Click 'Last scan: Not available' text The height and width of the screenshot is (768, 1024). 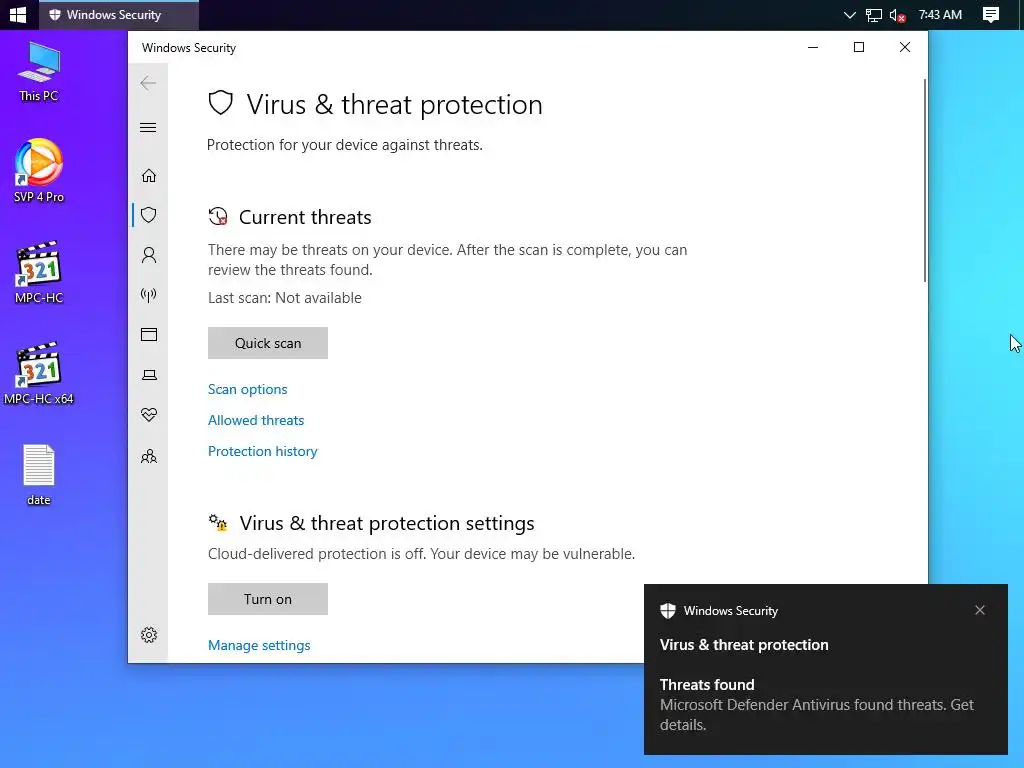coord(285,298)
